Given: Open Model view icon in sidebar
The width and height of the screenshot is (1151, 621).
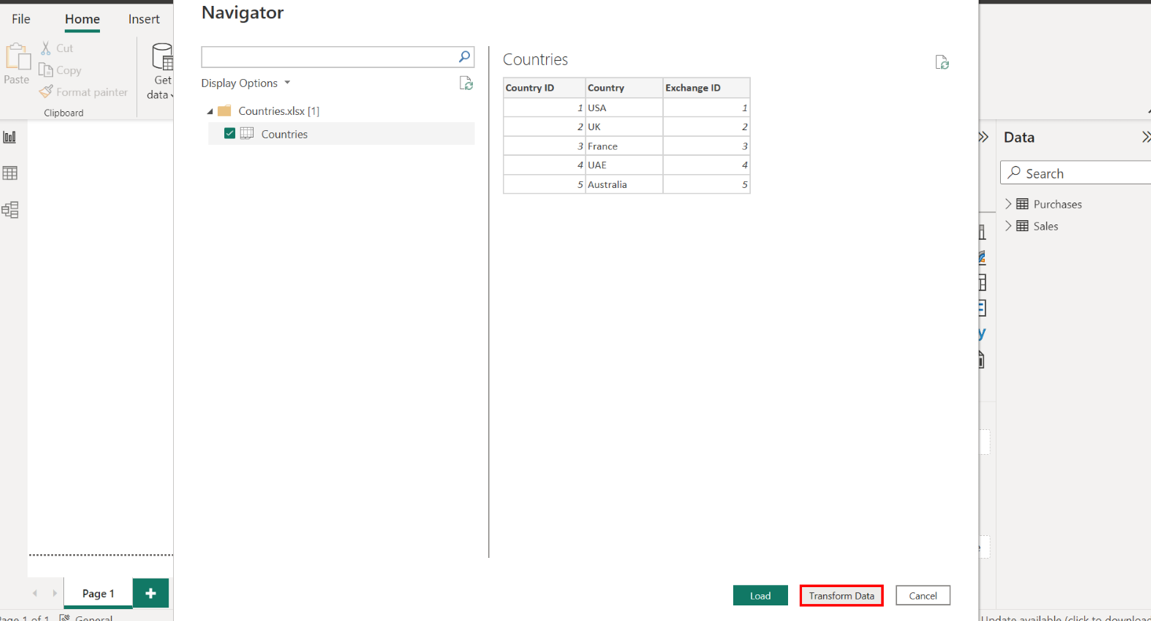Looking at the screenshot, I should [10, 210].
